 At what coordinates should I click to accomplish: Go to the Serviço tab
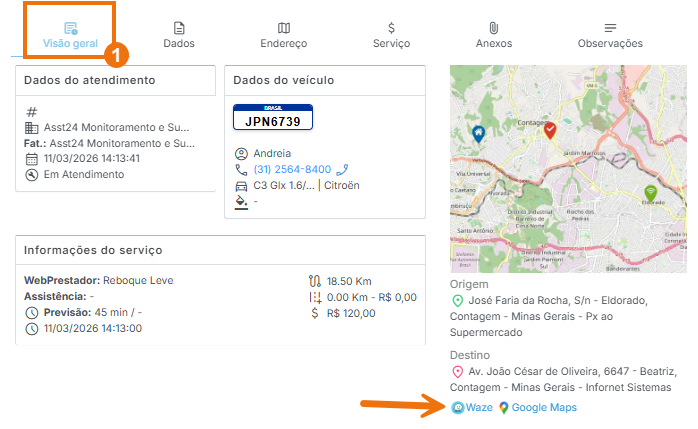coord(391,34)
